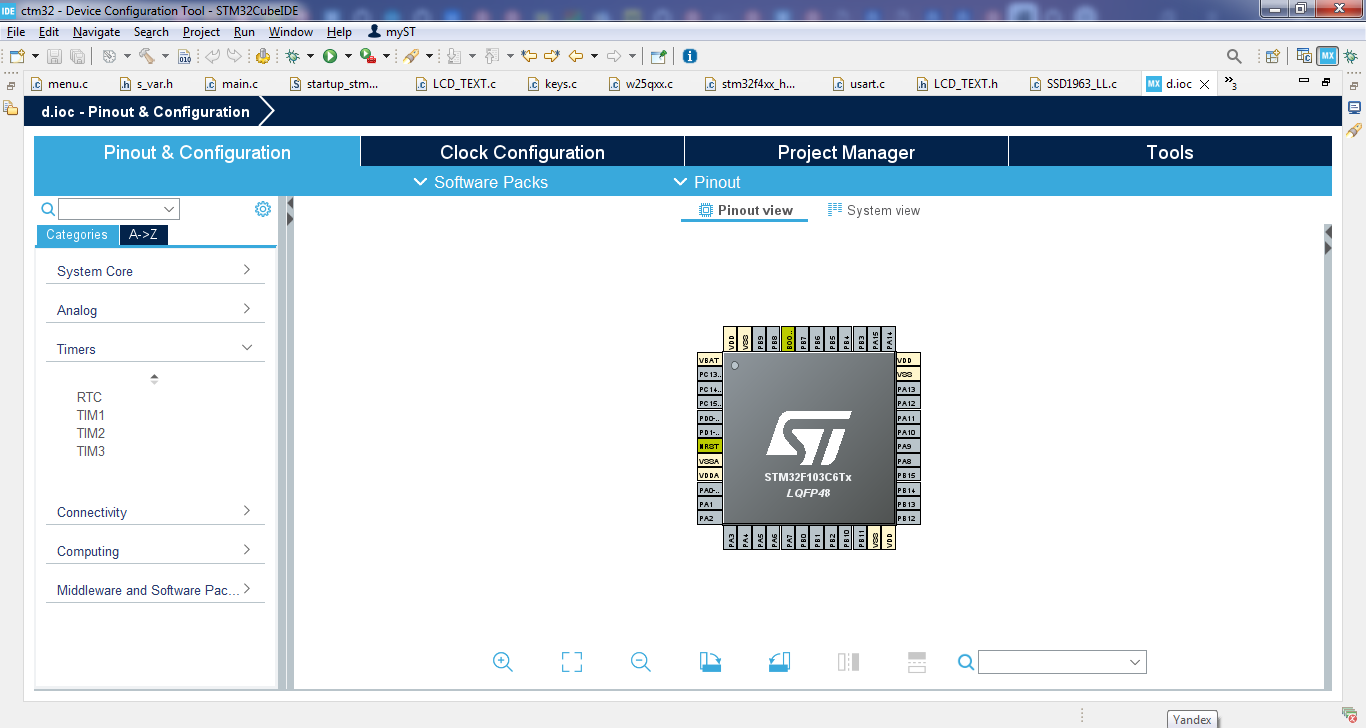Rotate the chip clockwise icon

click(x=710, y=661)
